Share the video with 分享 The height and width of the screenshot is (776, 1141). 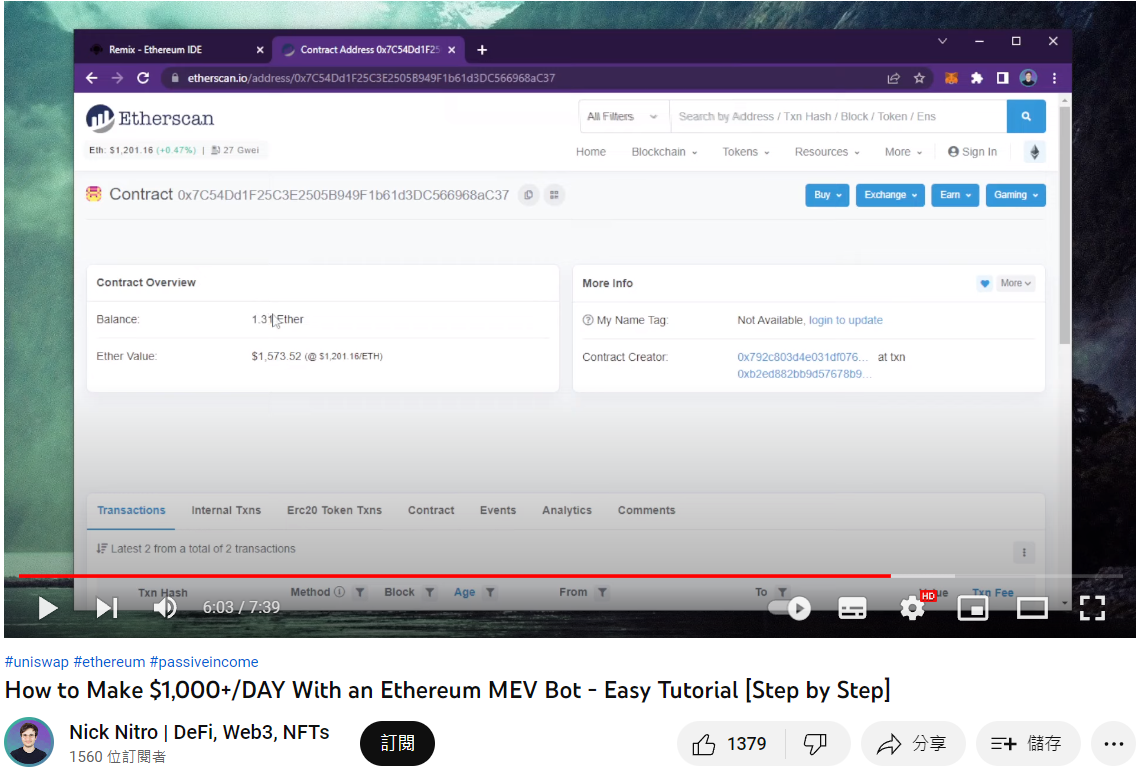(913, 744)
